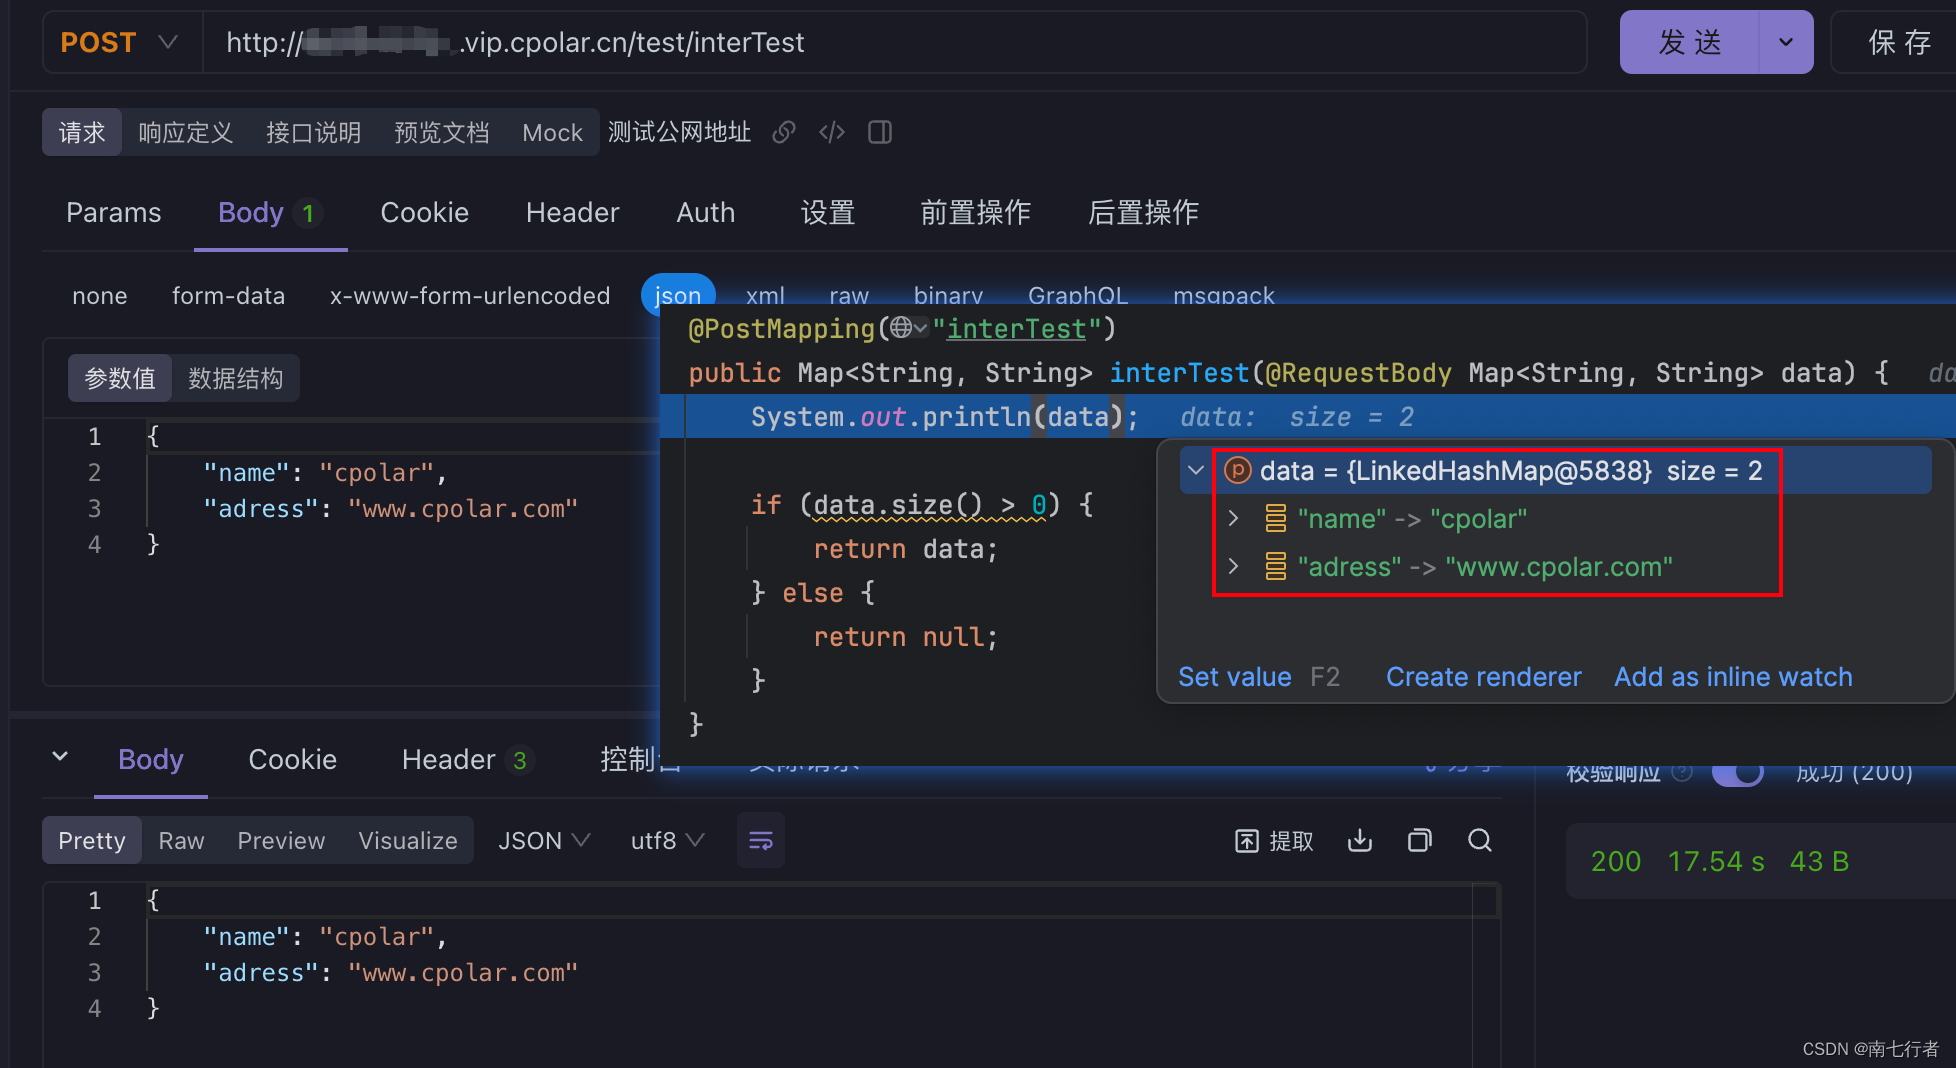This screenshot has width=1956, height=1068.
Task: Click the copy response icon
Action: coord(1420,841)
